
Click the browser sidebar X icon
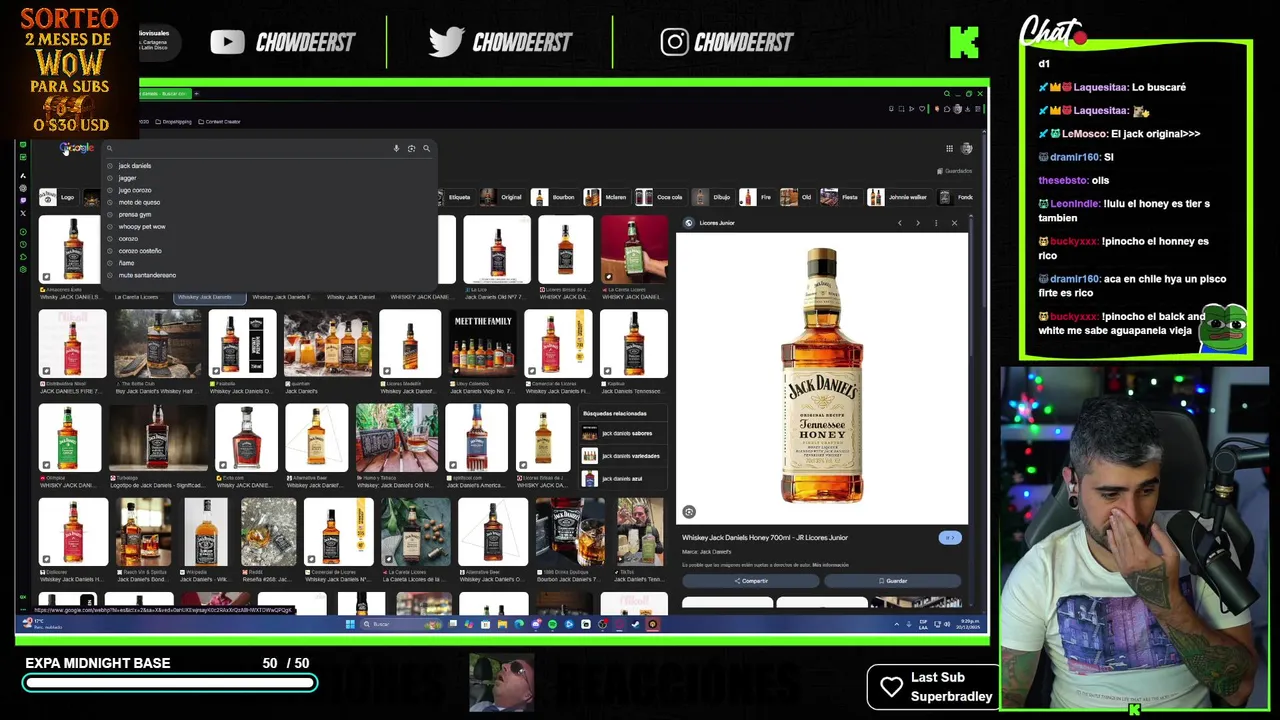coord(23,213)
